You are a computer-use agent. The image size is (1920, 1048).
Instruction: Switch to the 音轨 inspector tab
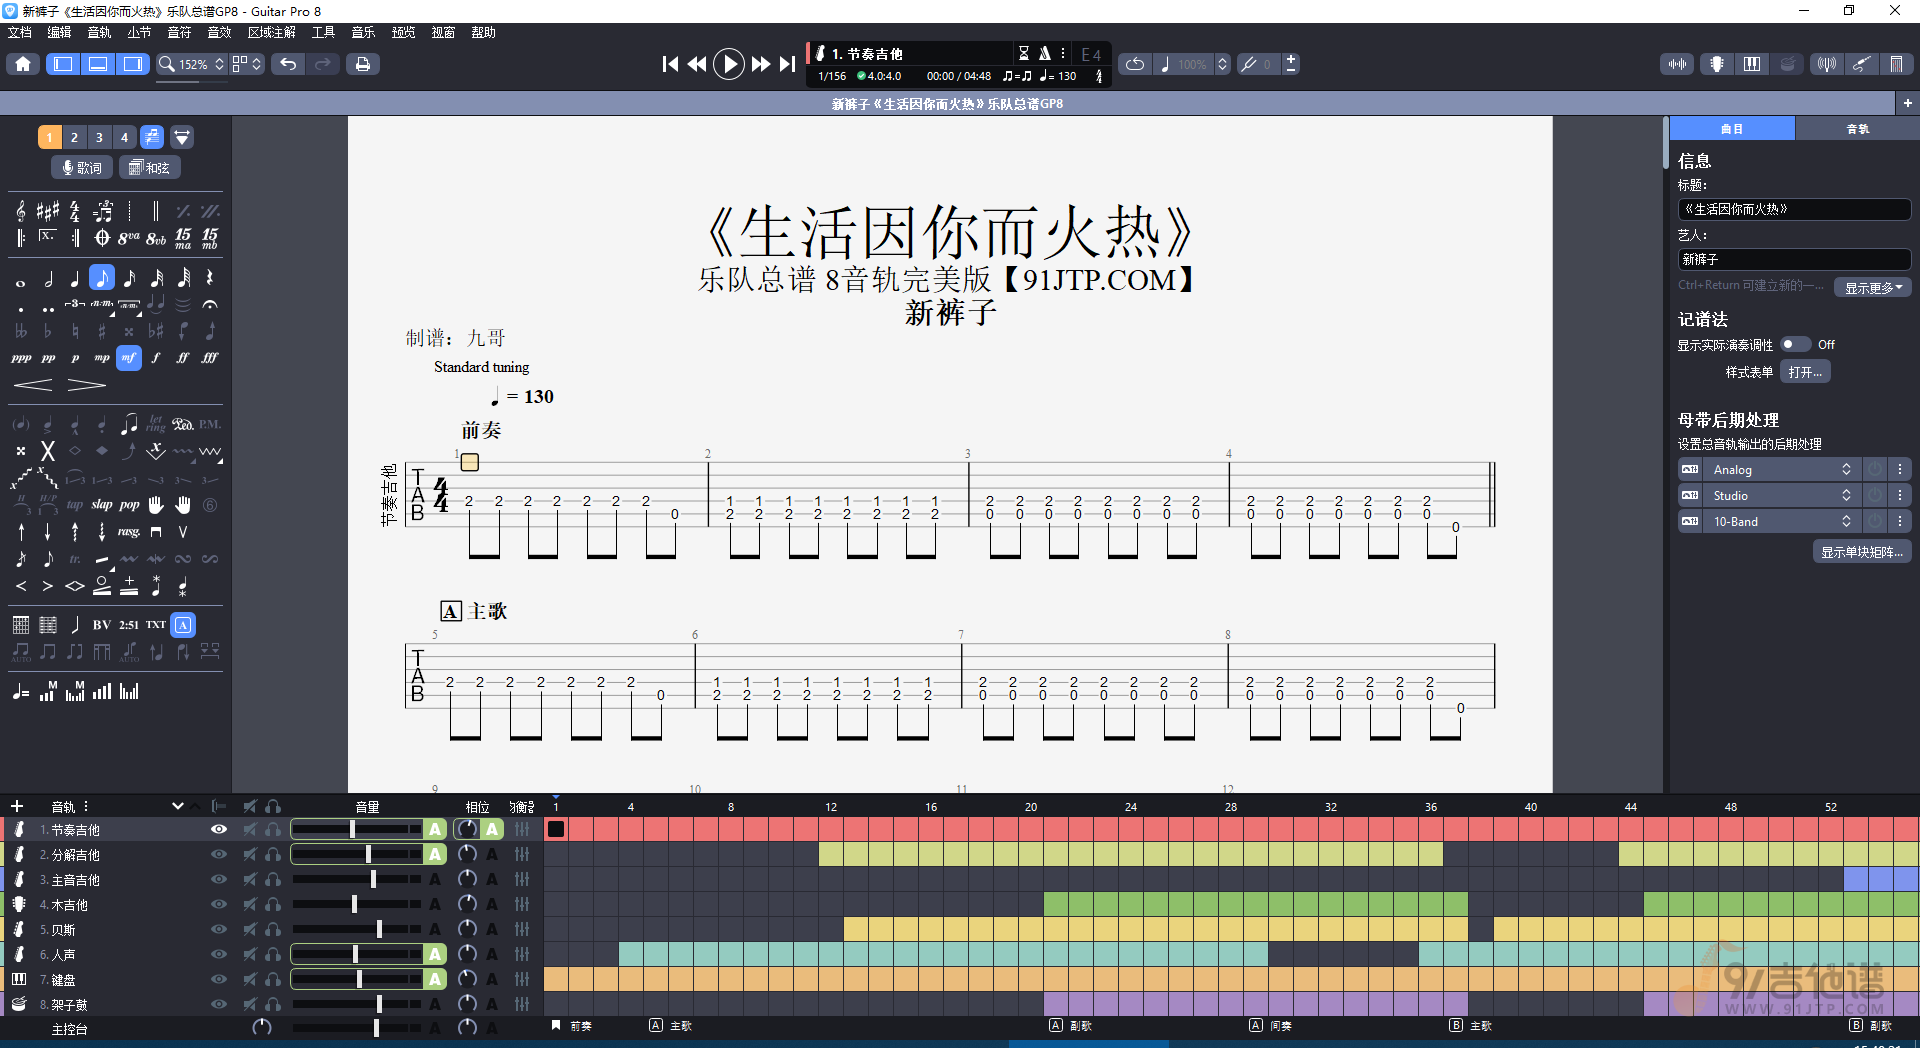tap(1857, 129)
